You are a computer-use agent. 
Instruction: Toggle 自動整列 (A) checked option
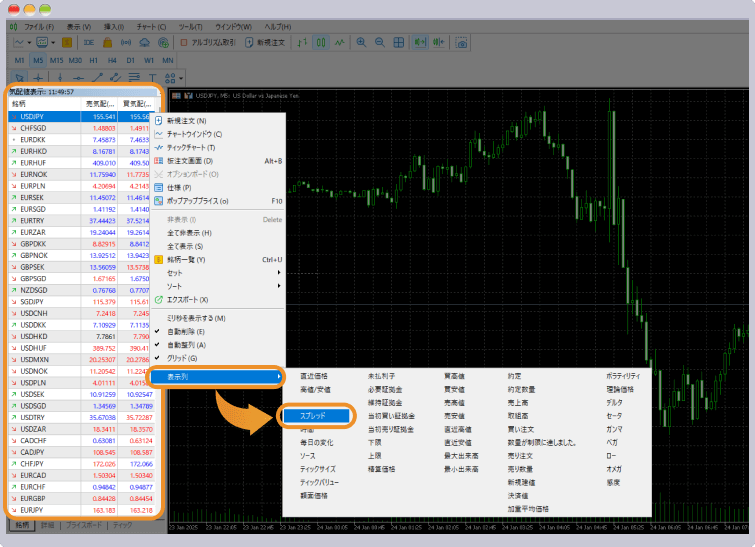(184, 344)
